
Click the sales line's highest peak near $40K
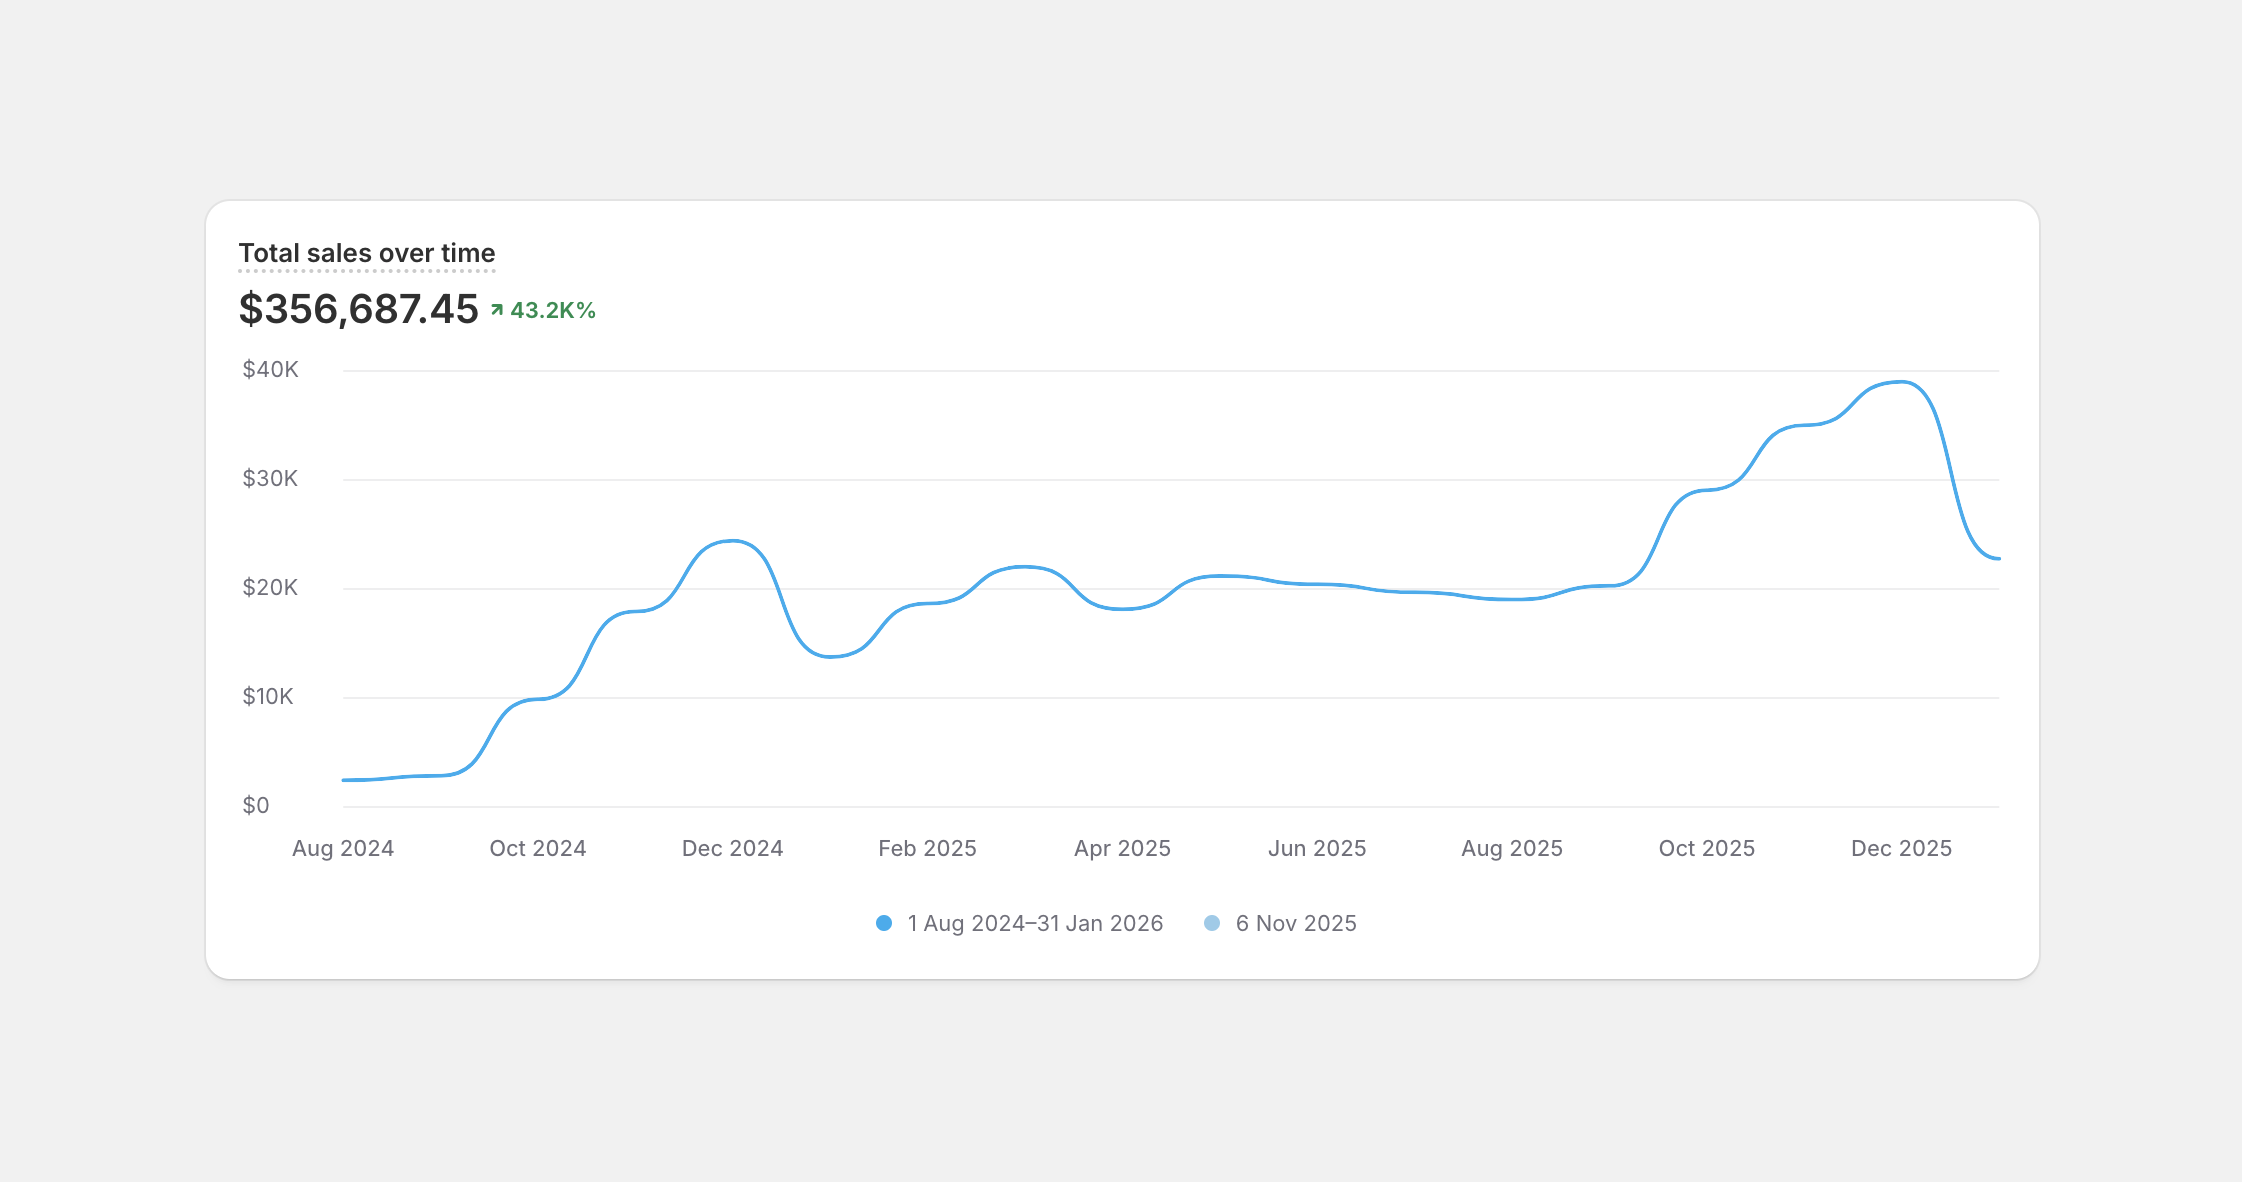click(1900, 382)
